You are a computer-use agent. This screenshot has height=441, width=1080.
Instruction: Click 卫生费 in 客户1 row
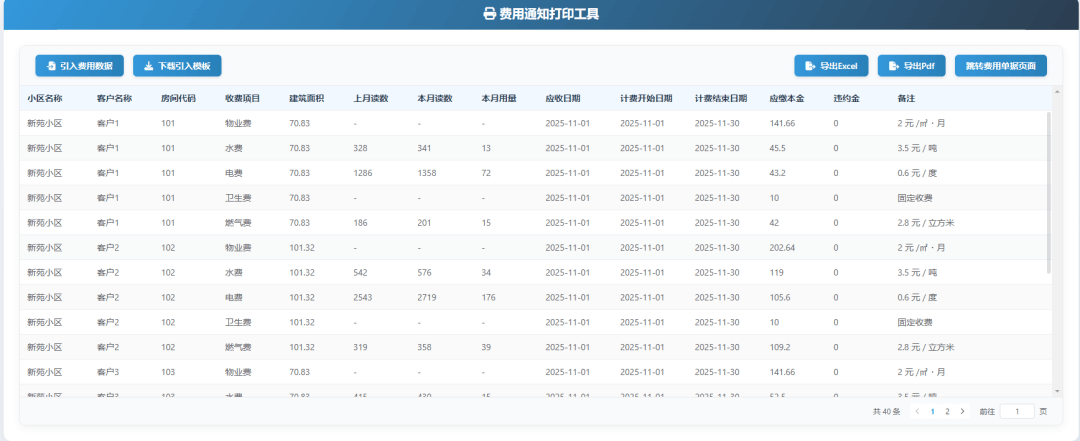pyautogui.click(x=238, y=198)
